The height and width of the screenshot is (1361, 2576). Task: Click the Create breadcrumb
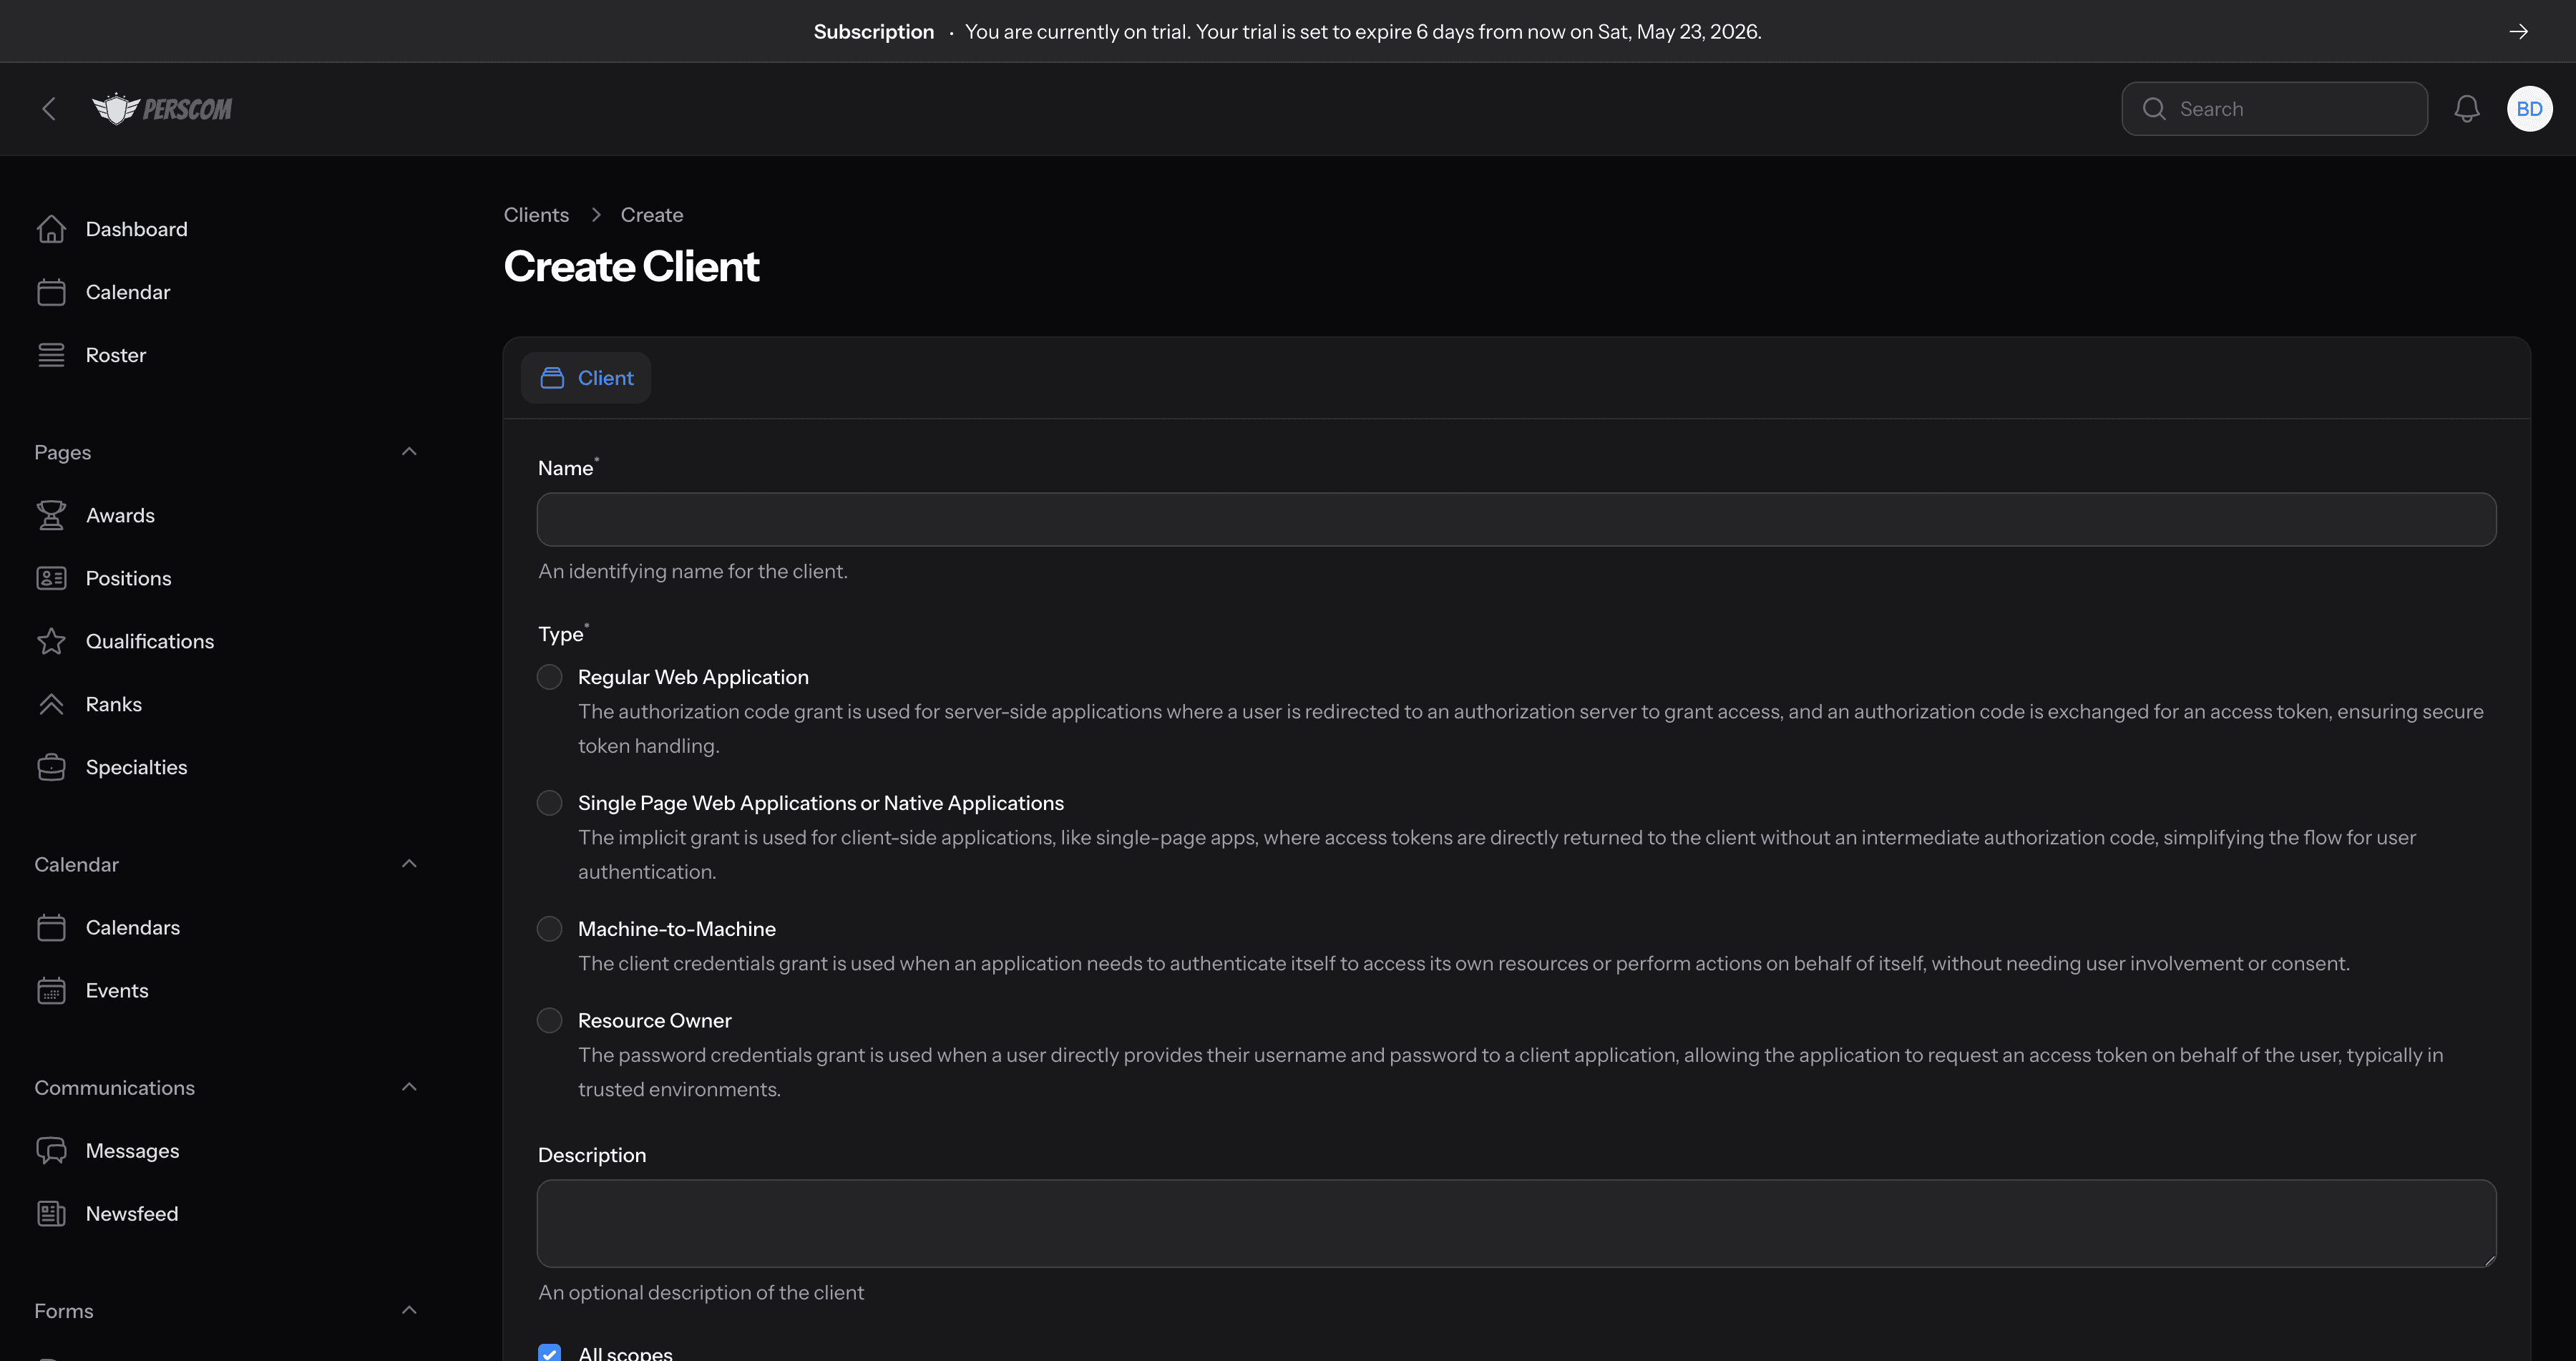tap(652, 215)
